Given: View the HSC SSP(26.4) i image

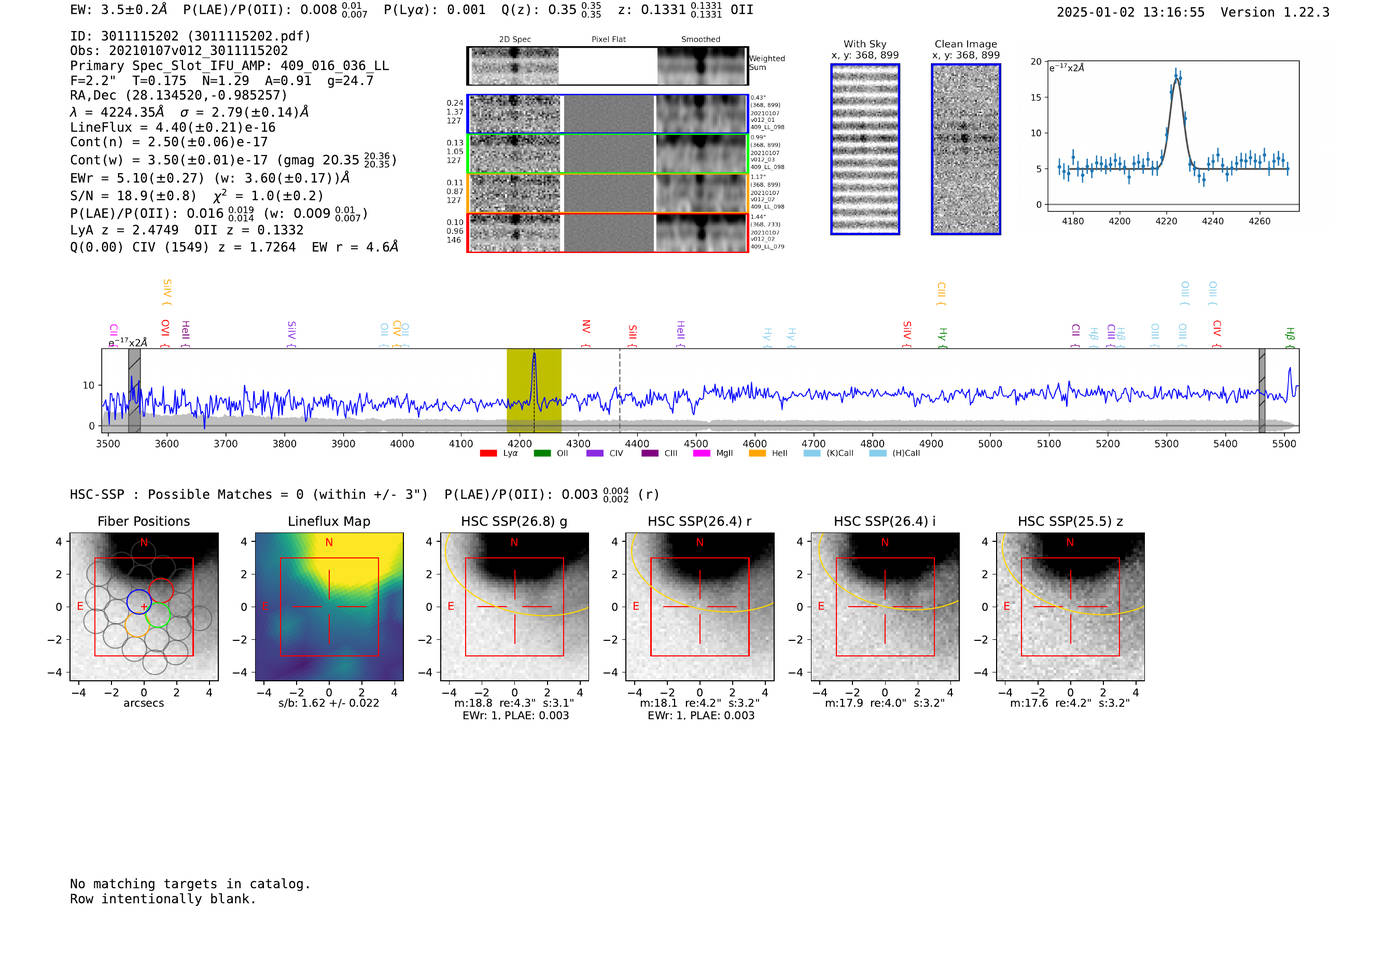Looking at the screenshot, I should [x=885, y=606].
